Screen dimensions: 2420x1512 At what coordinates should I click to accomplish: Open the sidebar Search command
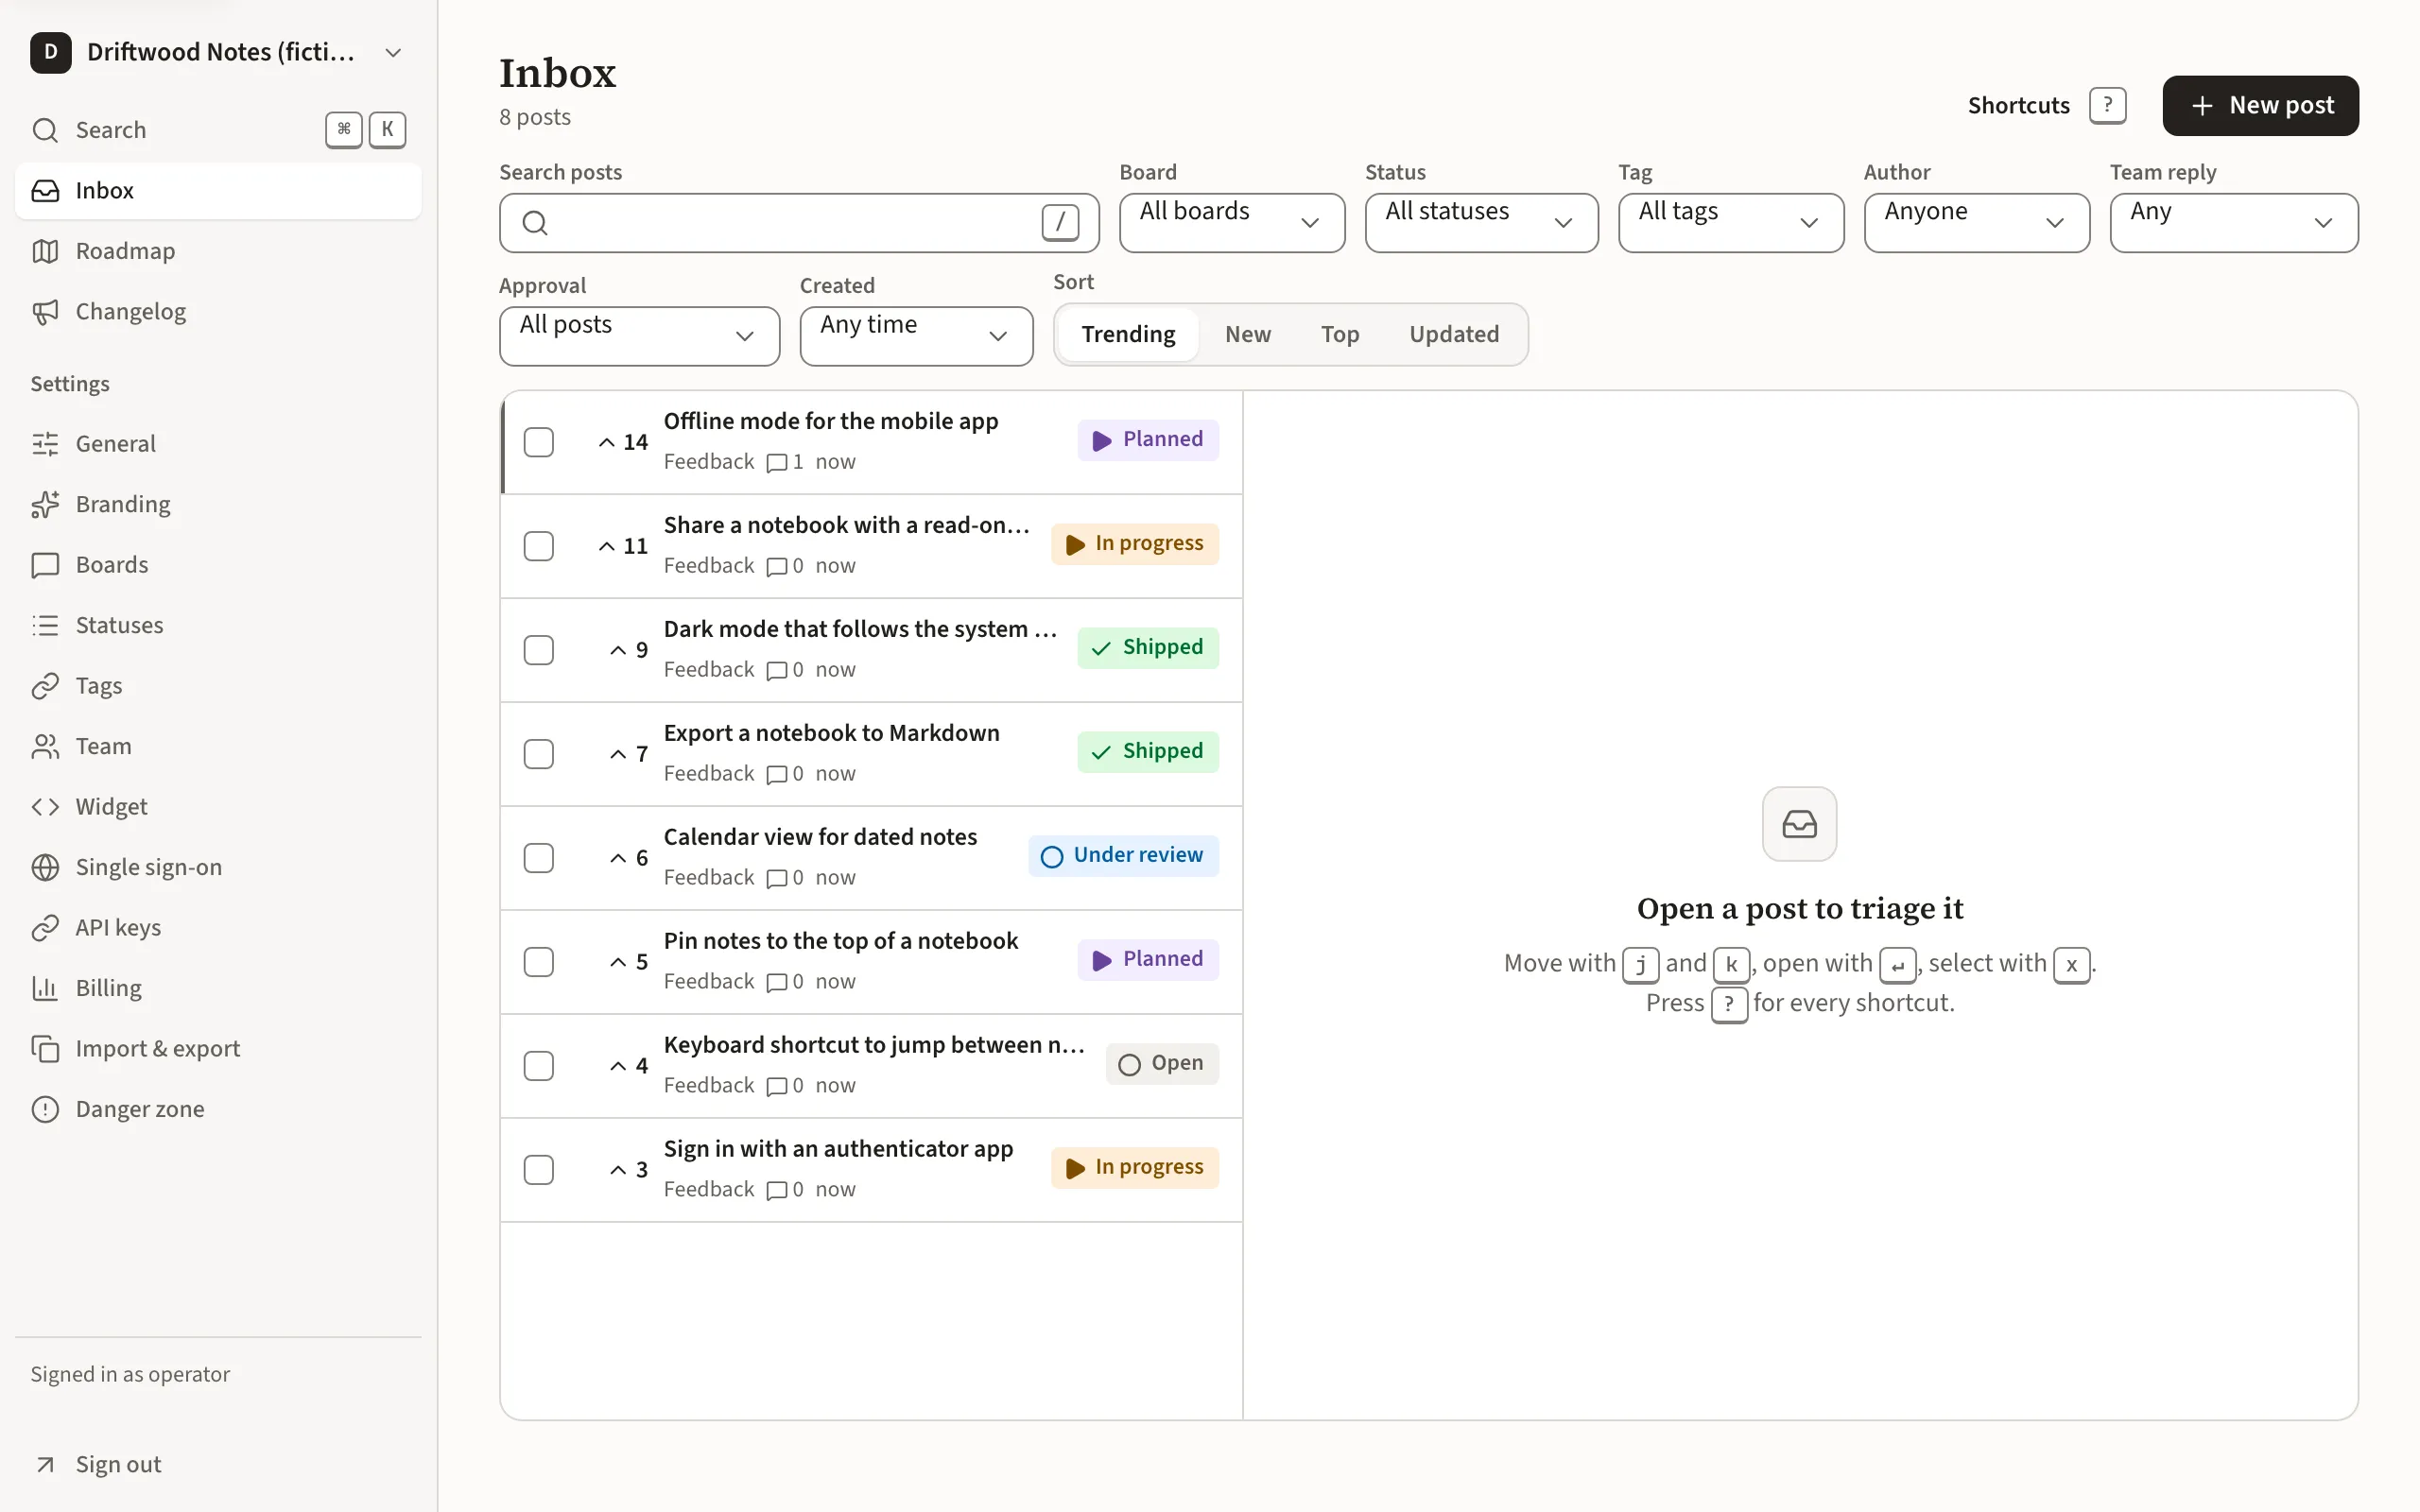[218, 130]
